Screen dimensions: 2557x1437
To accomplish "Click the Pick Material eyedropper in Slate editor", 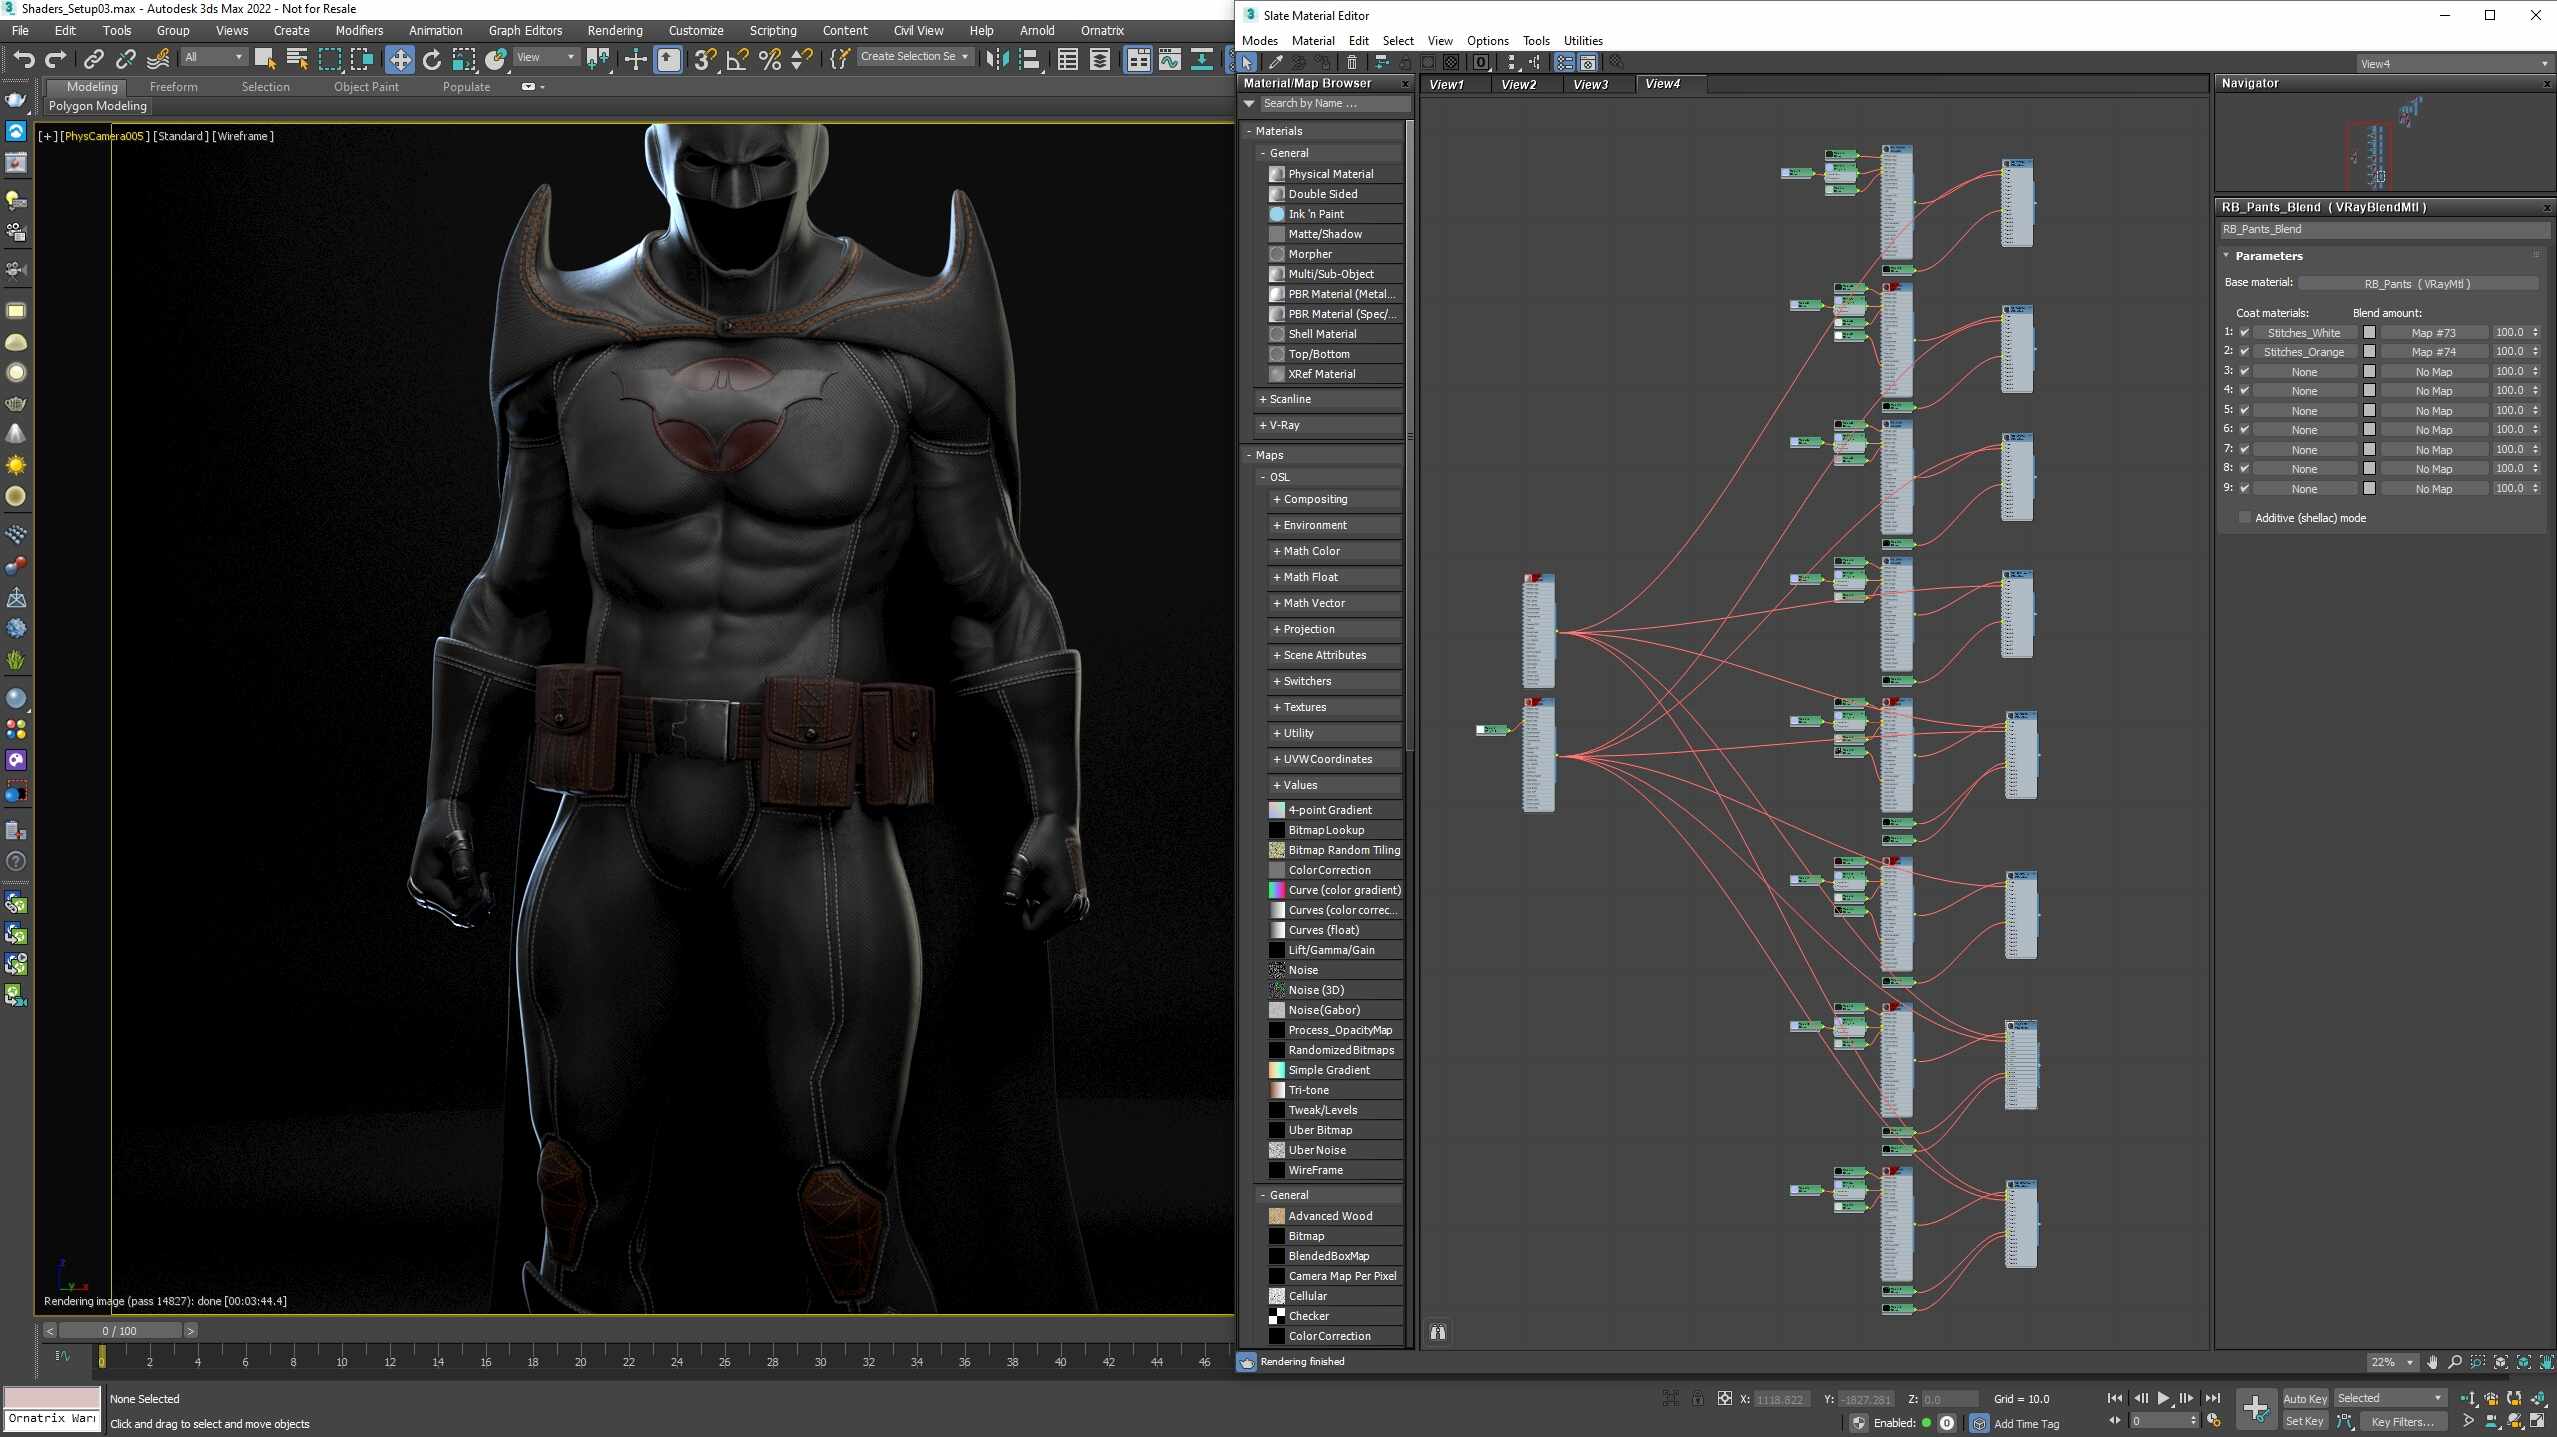I will tap(1275, 62).
